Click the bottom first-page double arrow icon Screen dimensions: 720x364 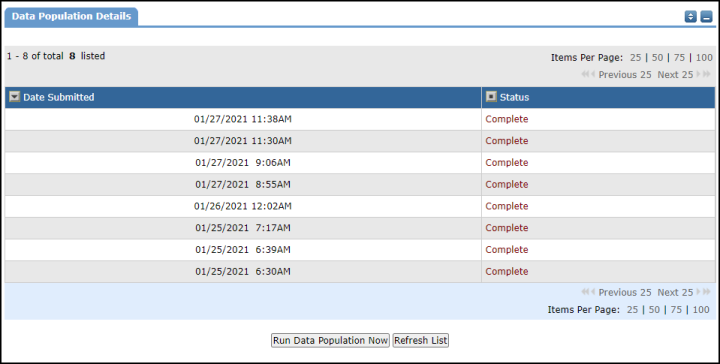click(585, 292)
